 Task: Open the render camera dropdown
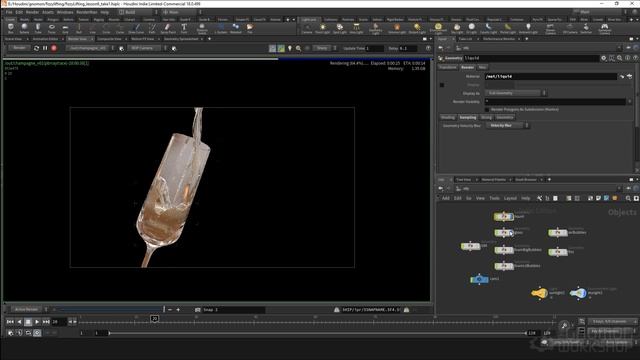pyautogui.click(x=147, y=48)
